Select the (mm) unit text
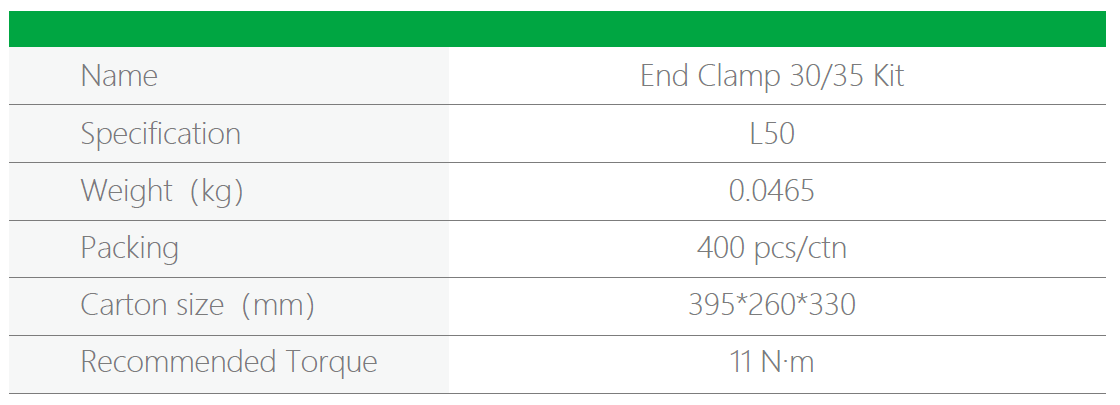Viewport: 1120px width, 405px height. pos(281,306)
